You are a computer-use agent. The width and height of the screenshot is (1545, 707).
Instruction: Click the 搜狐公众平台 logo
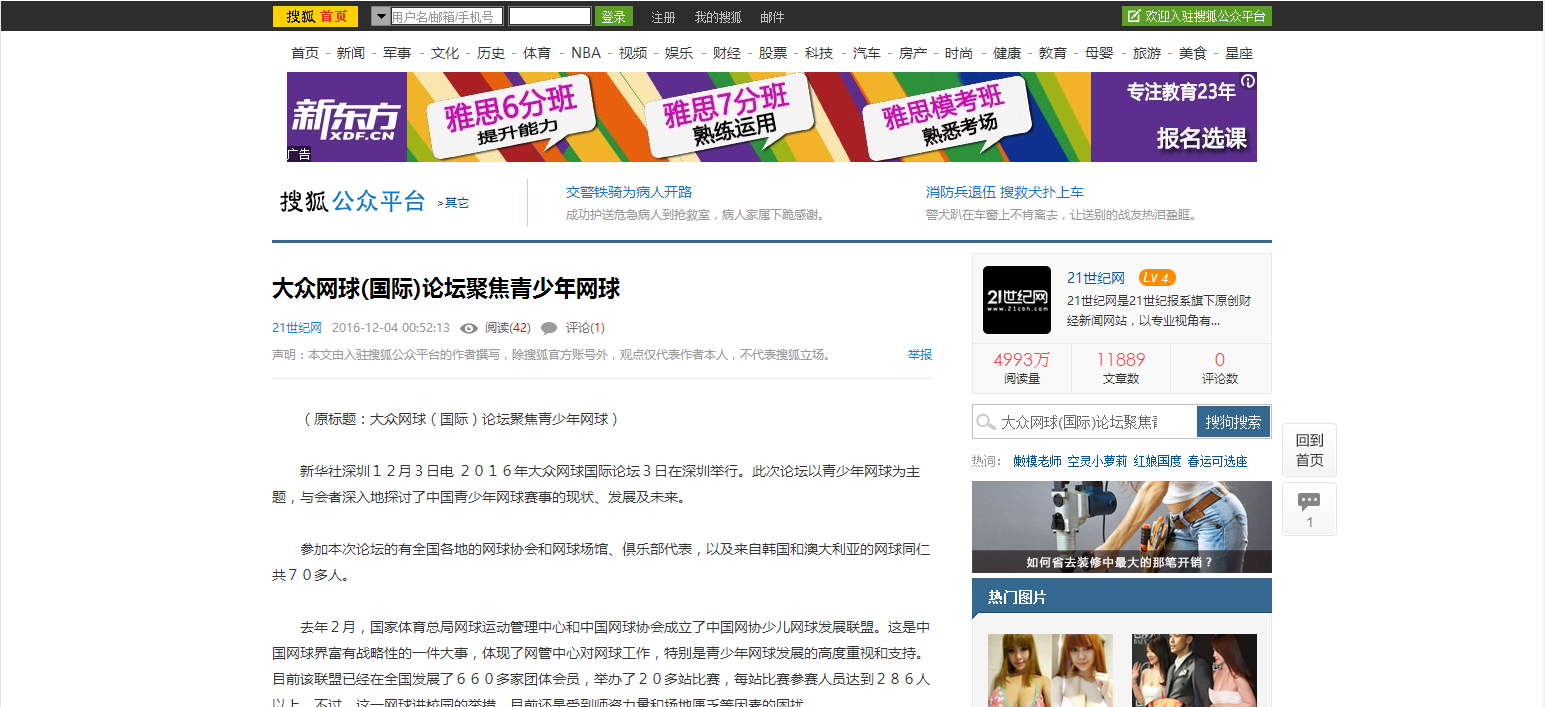[353, 201]
